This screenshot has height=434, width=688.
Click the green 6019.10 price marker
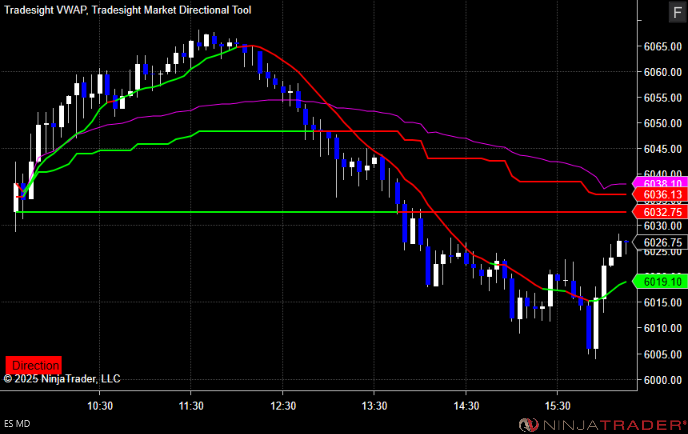pos(659,281)
